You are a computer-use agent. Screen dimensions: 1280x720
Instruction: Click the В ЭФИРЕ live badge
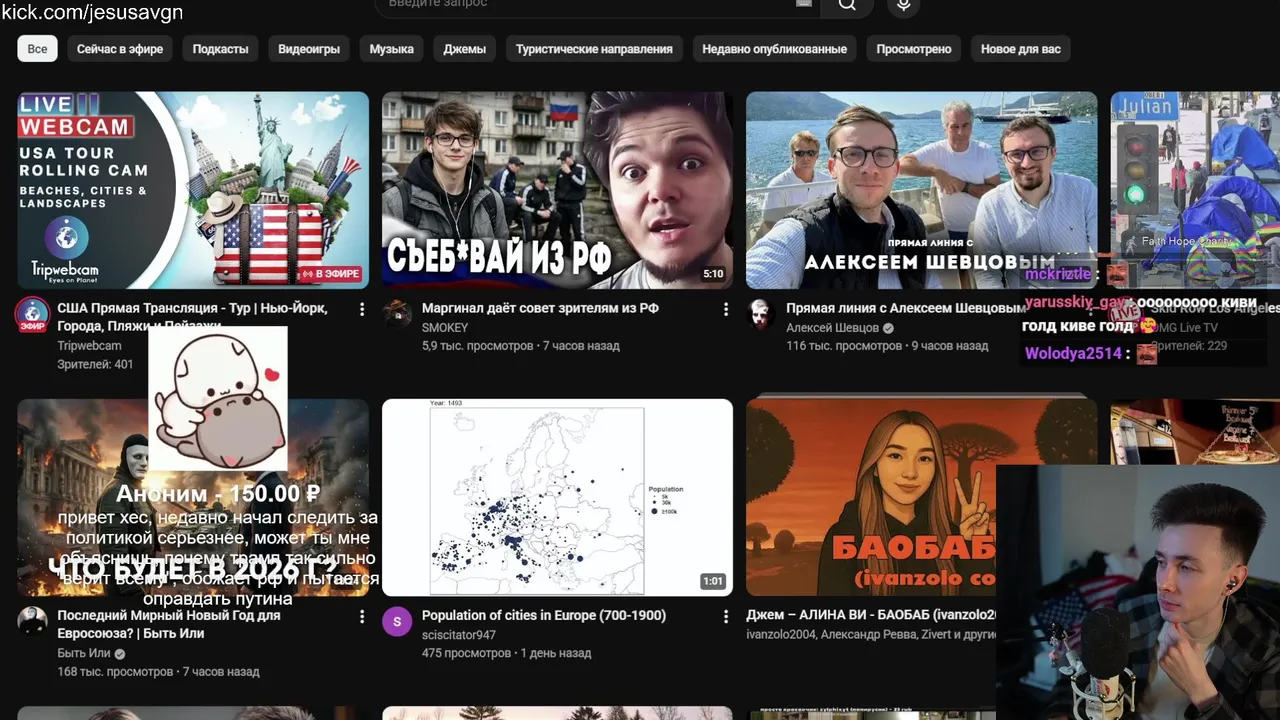click(x=330, y=274)
